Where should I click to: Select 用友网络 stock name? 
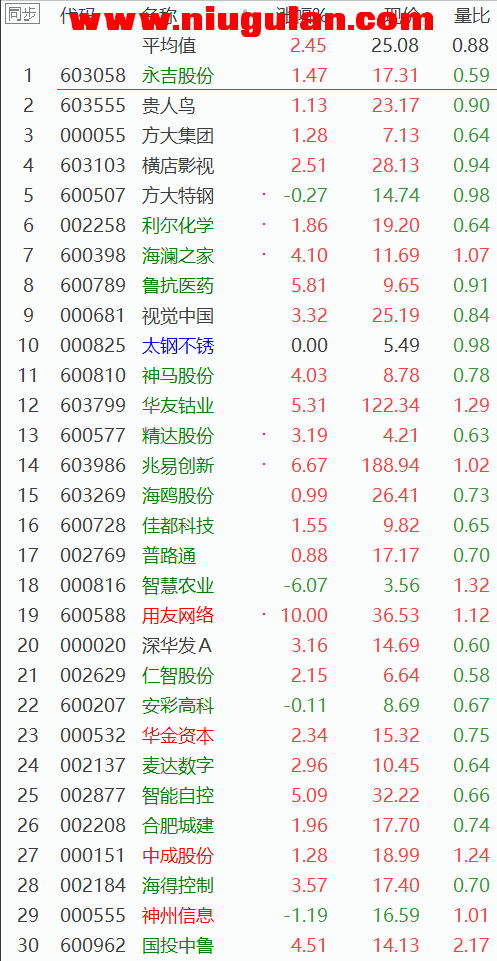(178, 616)
